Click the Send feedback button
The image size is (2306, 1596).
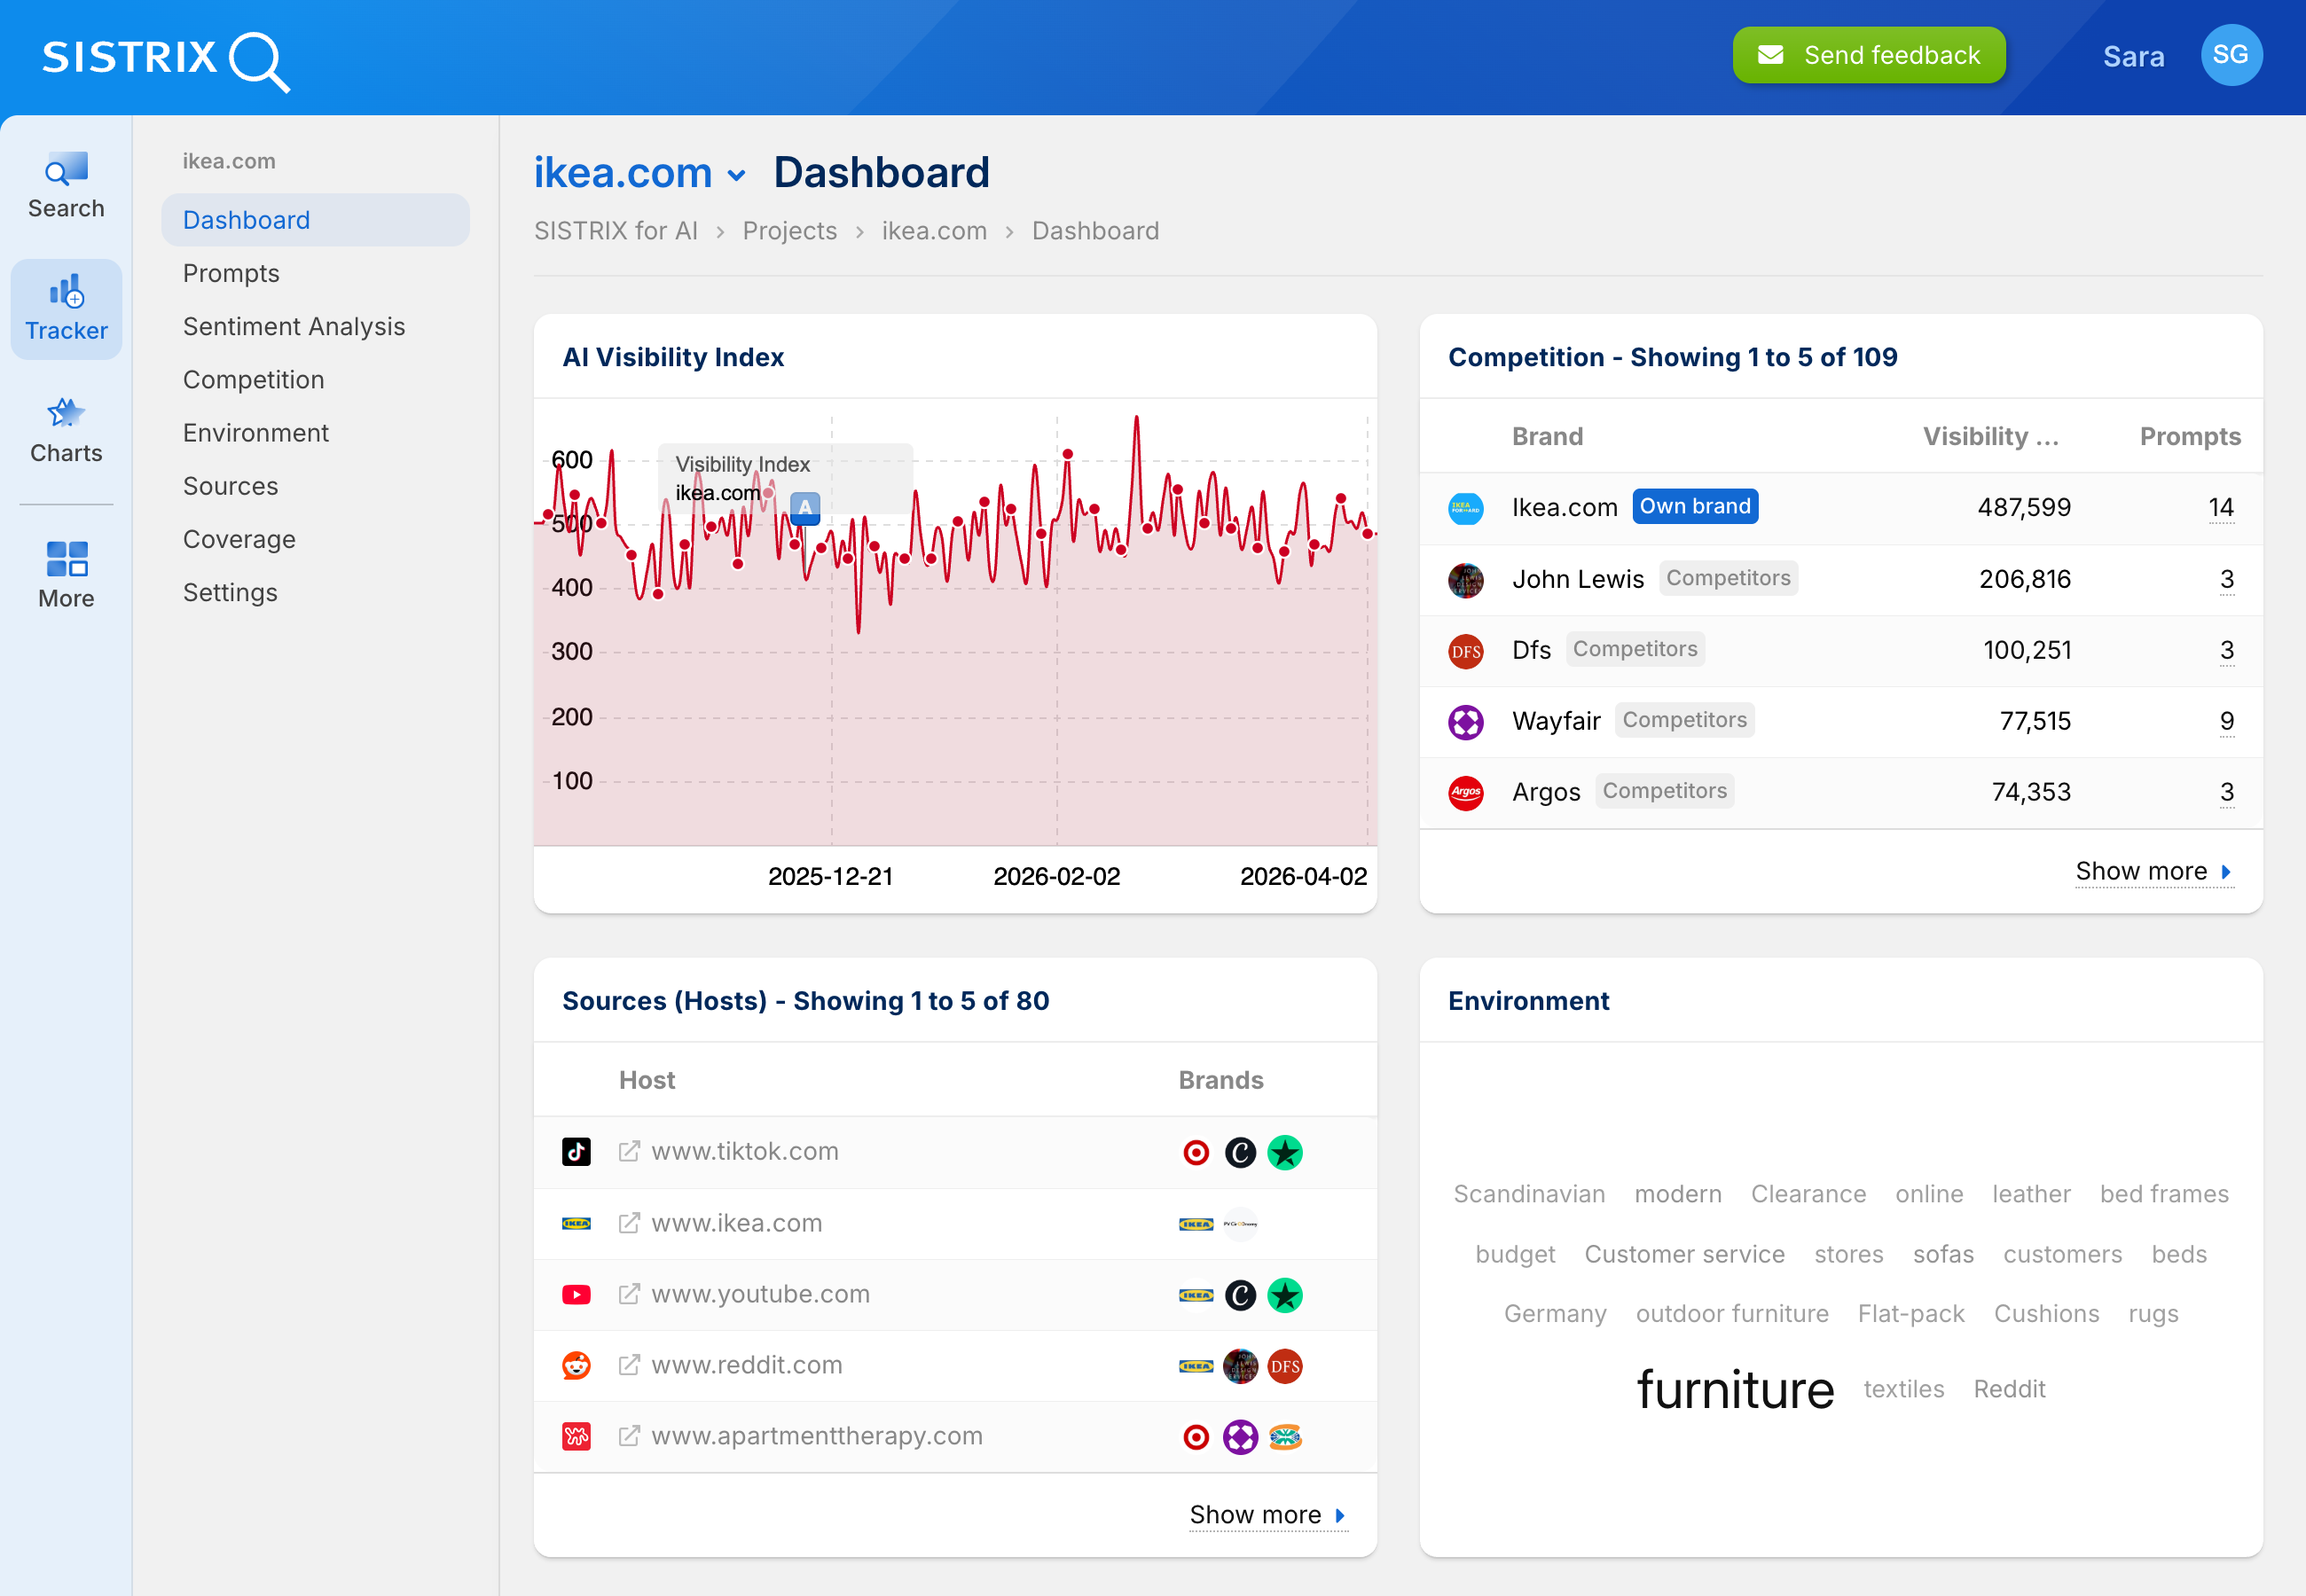(x=1868, y=55)
